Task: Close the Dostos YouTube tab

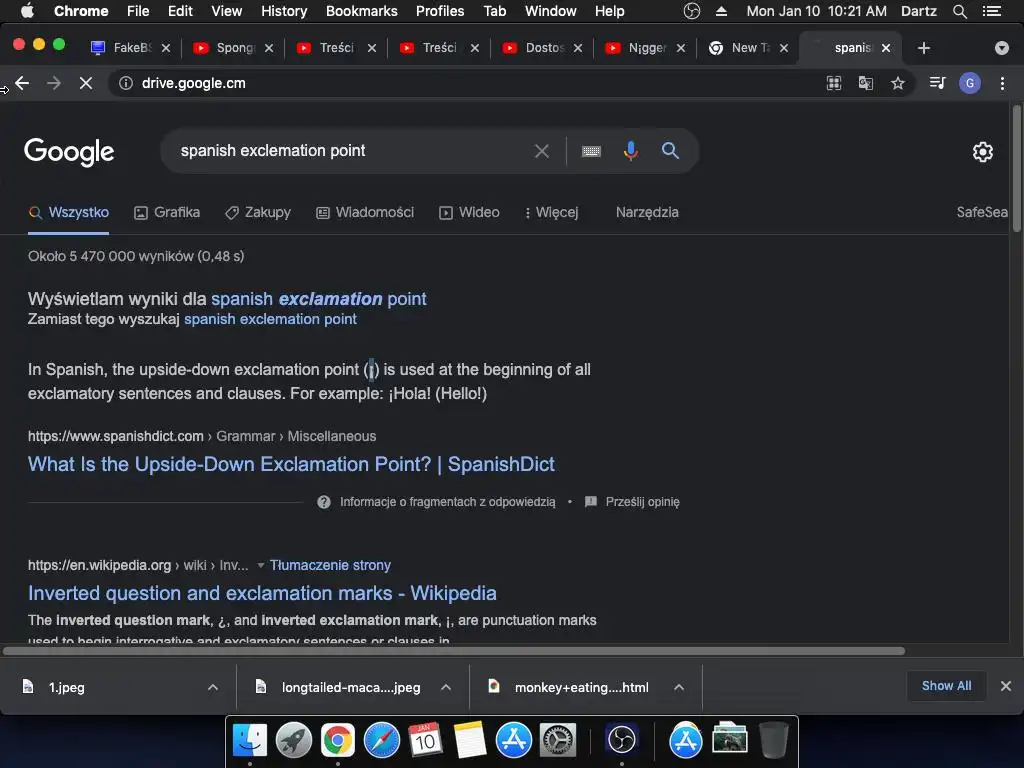Action: click(578, 48)
